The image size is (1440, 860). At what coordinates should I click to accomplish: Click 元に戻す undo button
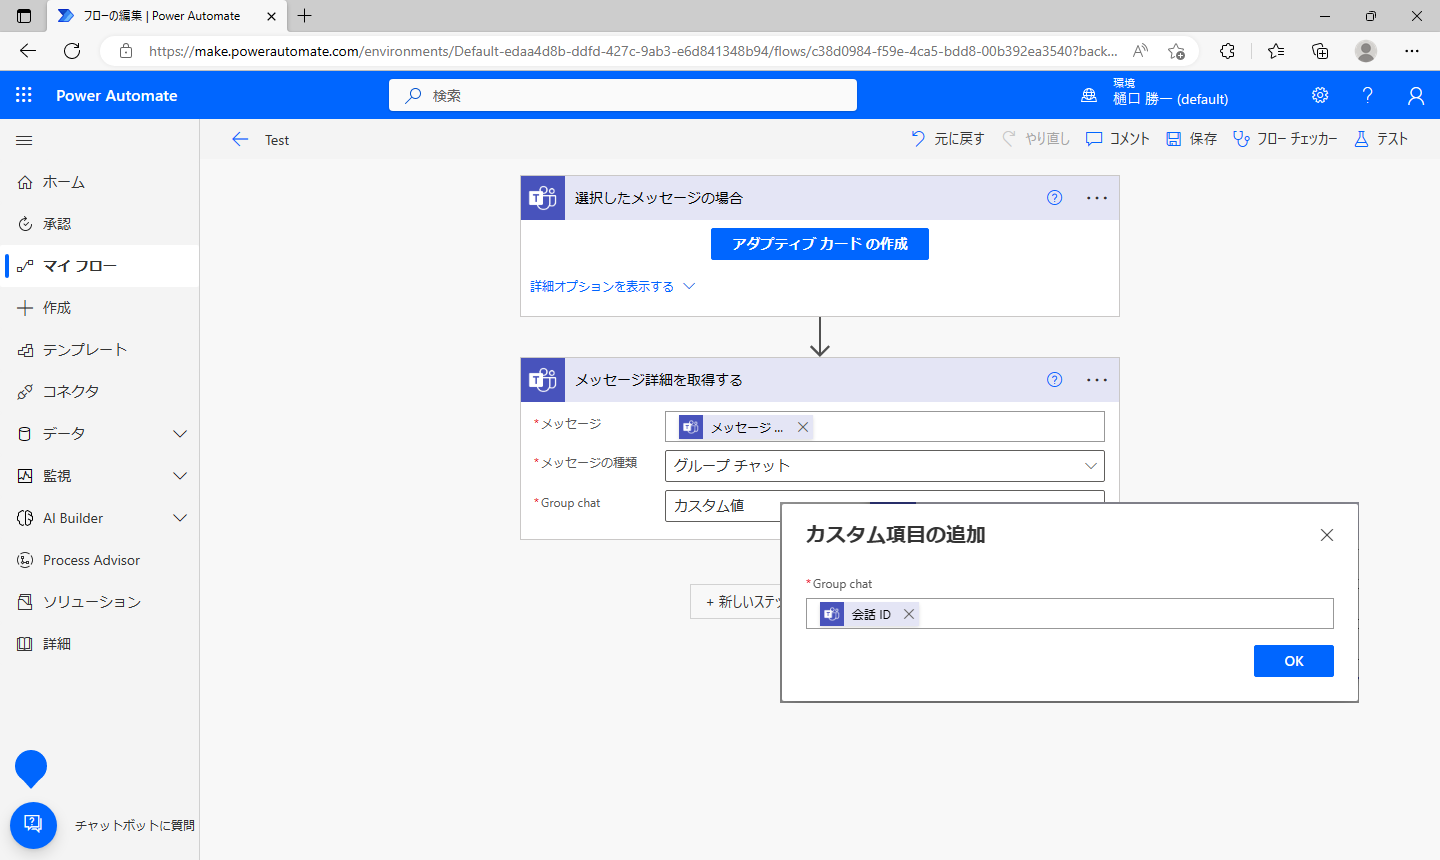click(x=947, y=139)
